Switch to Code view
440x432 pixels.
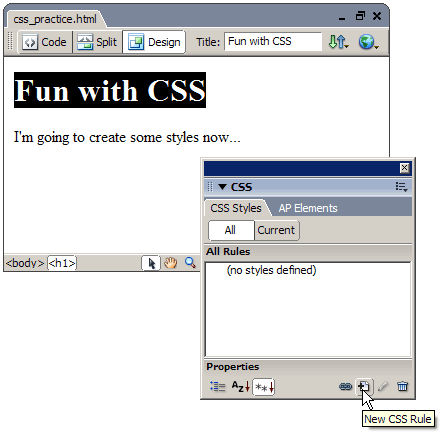pyautogui.click(x=45, y=42)
